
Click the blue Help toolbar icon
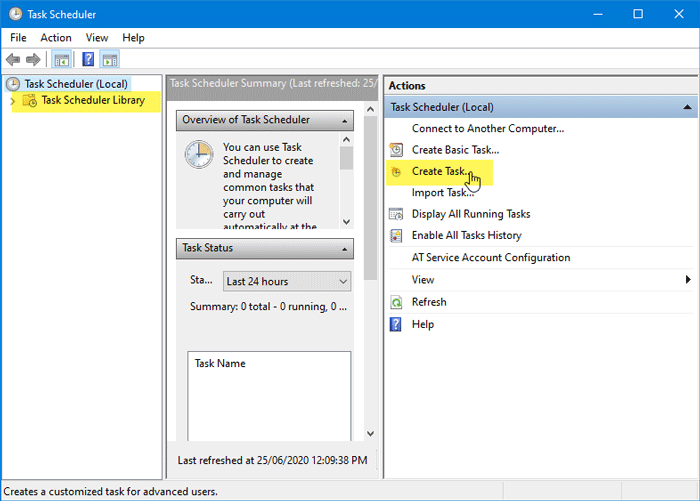(88, 59)
